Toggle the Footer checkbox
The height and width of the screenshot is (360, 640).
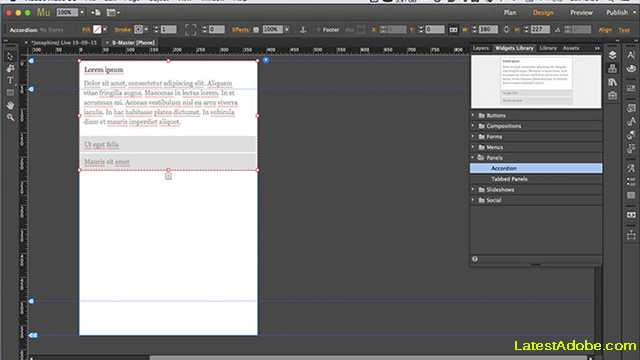click(x=319, y=30)
